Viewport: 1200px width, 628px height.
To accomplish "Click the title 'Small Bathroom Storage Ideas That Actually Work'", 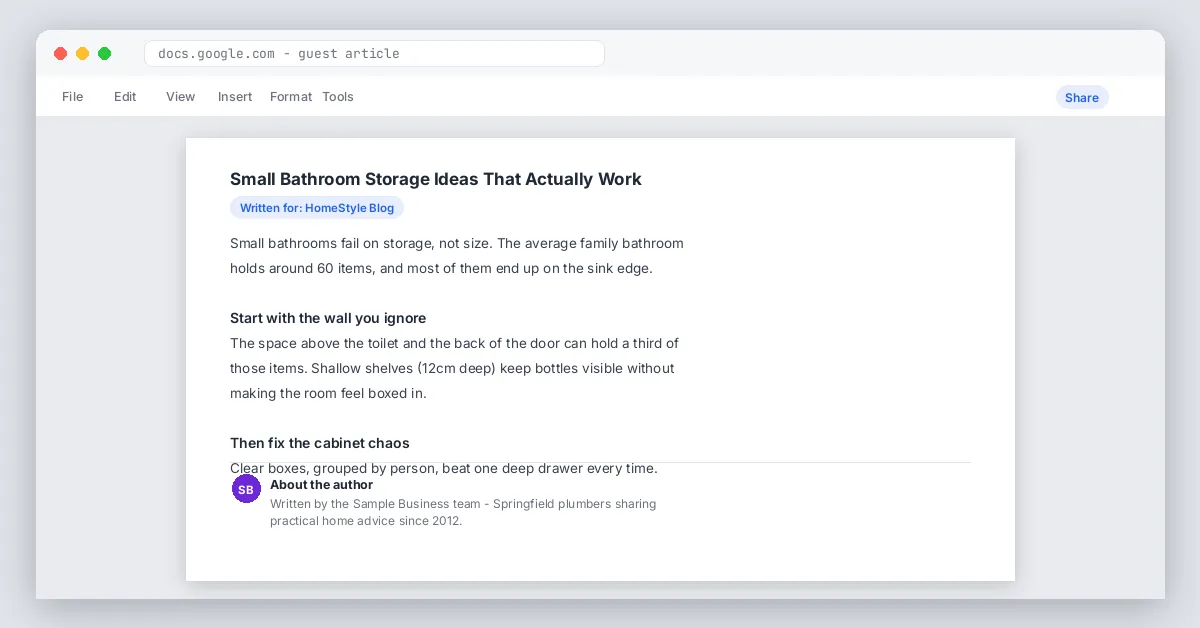I will tap(436, 179).
